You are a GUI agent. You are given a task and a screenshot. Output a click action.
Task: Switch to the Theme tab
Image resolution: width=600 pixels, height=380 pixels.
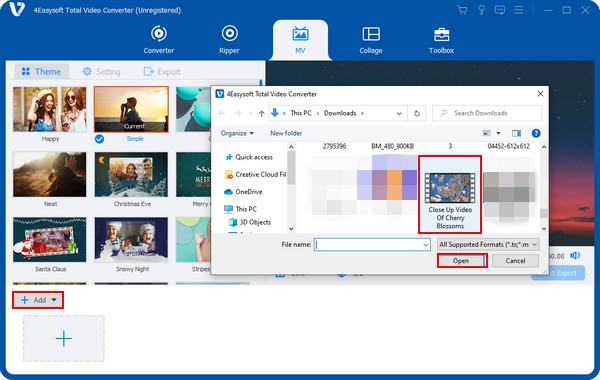(41, 72)
